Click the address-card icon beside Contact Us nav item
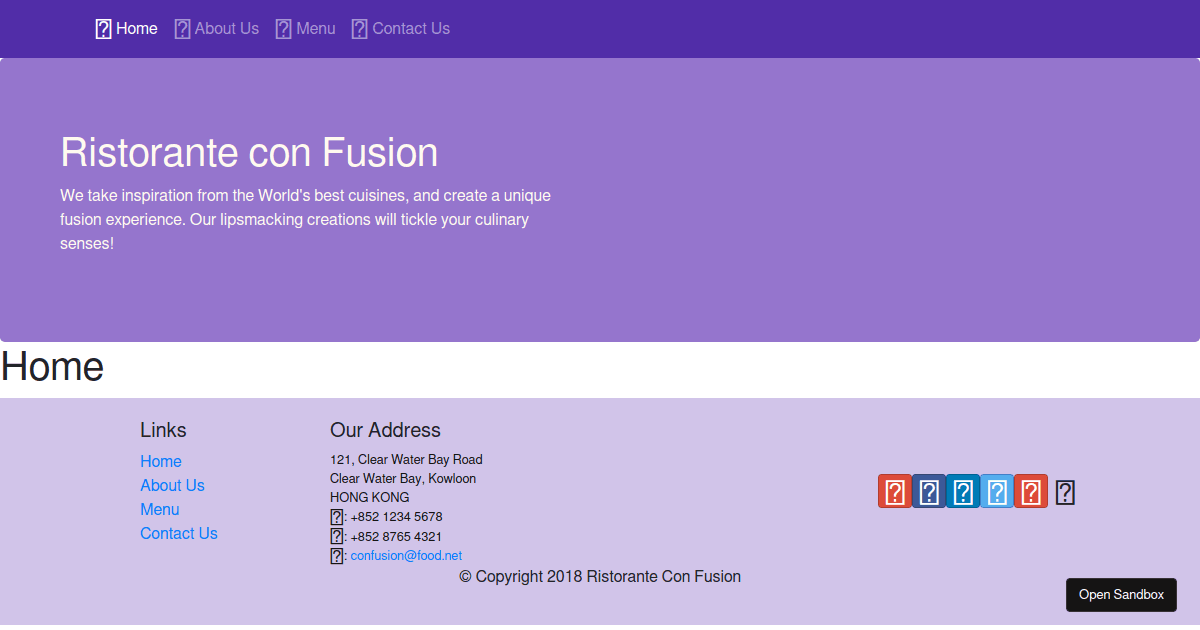 tap(359, 28)
